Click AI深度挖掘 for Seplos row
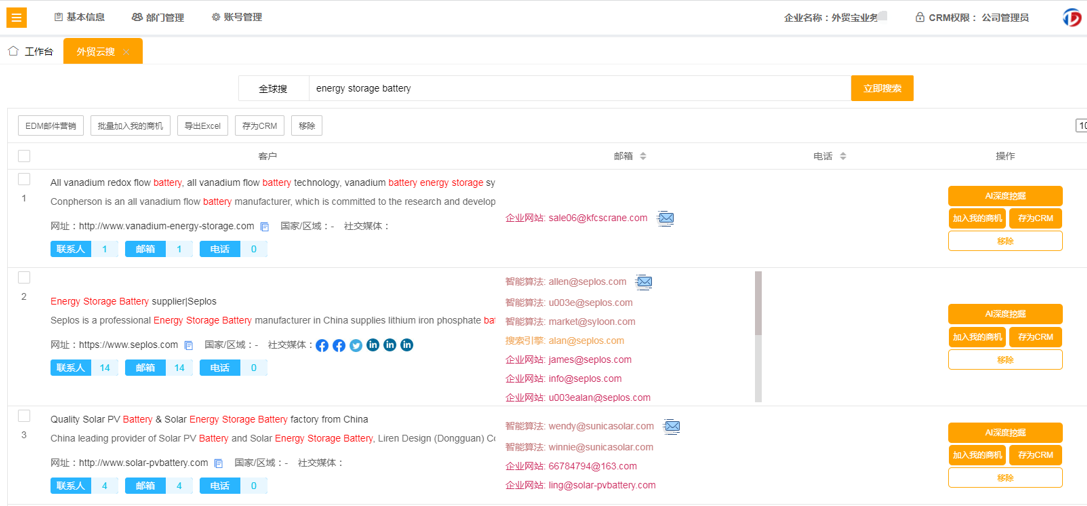The height and width of the screenshot is (506, 1087). coord(1005,314)
